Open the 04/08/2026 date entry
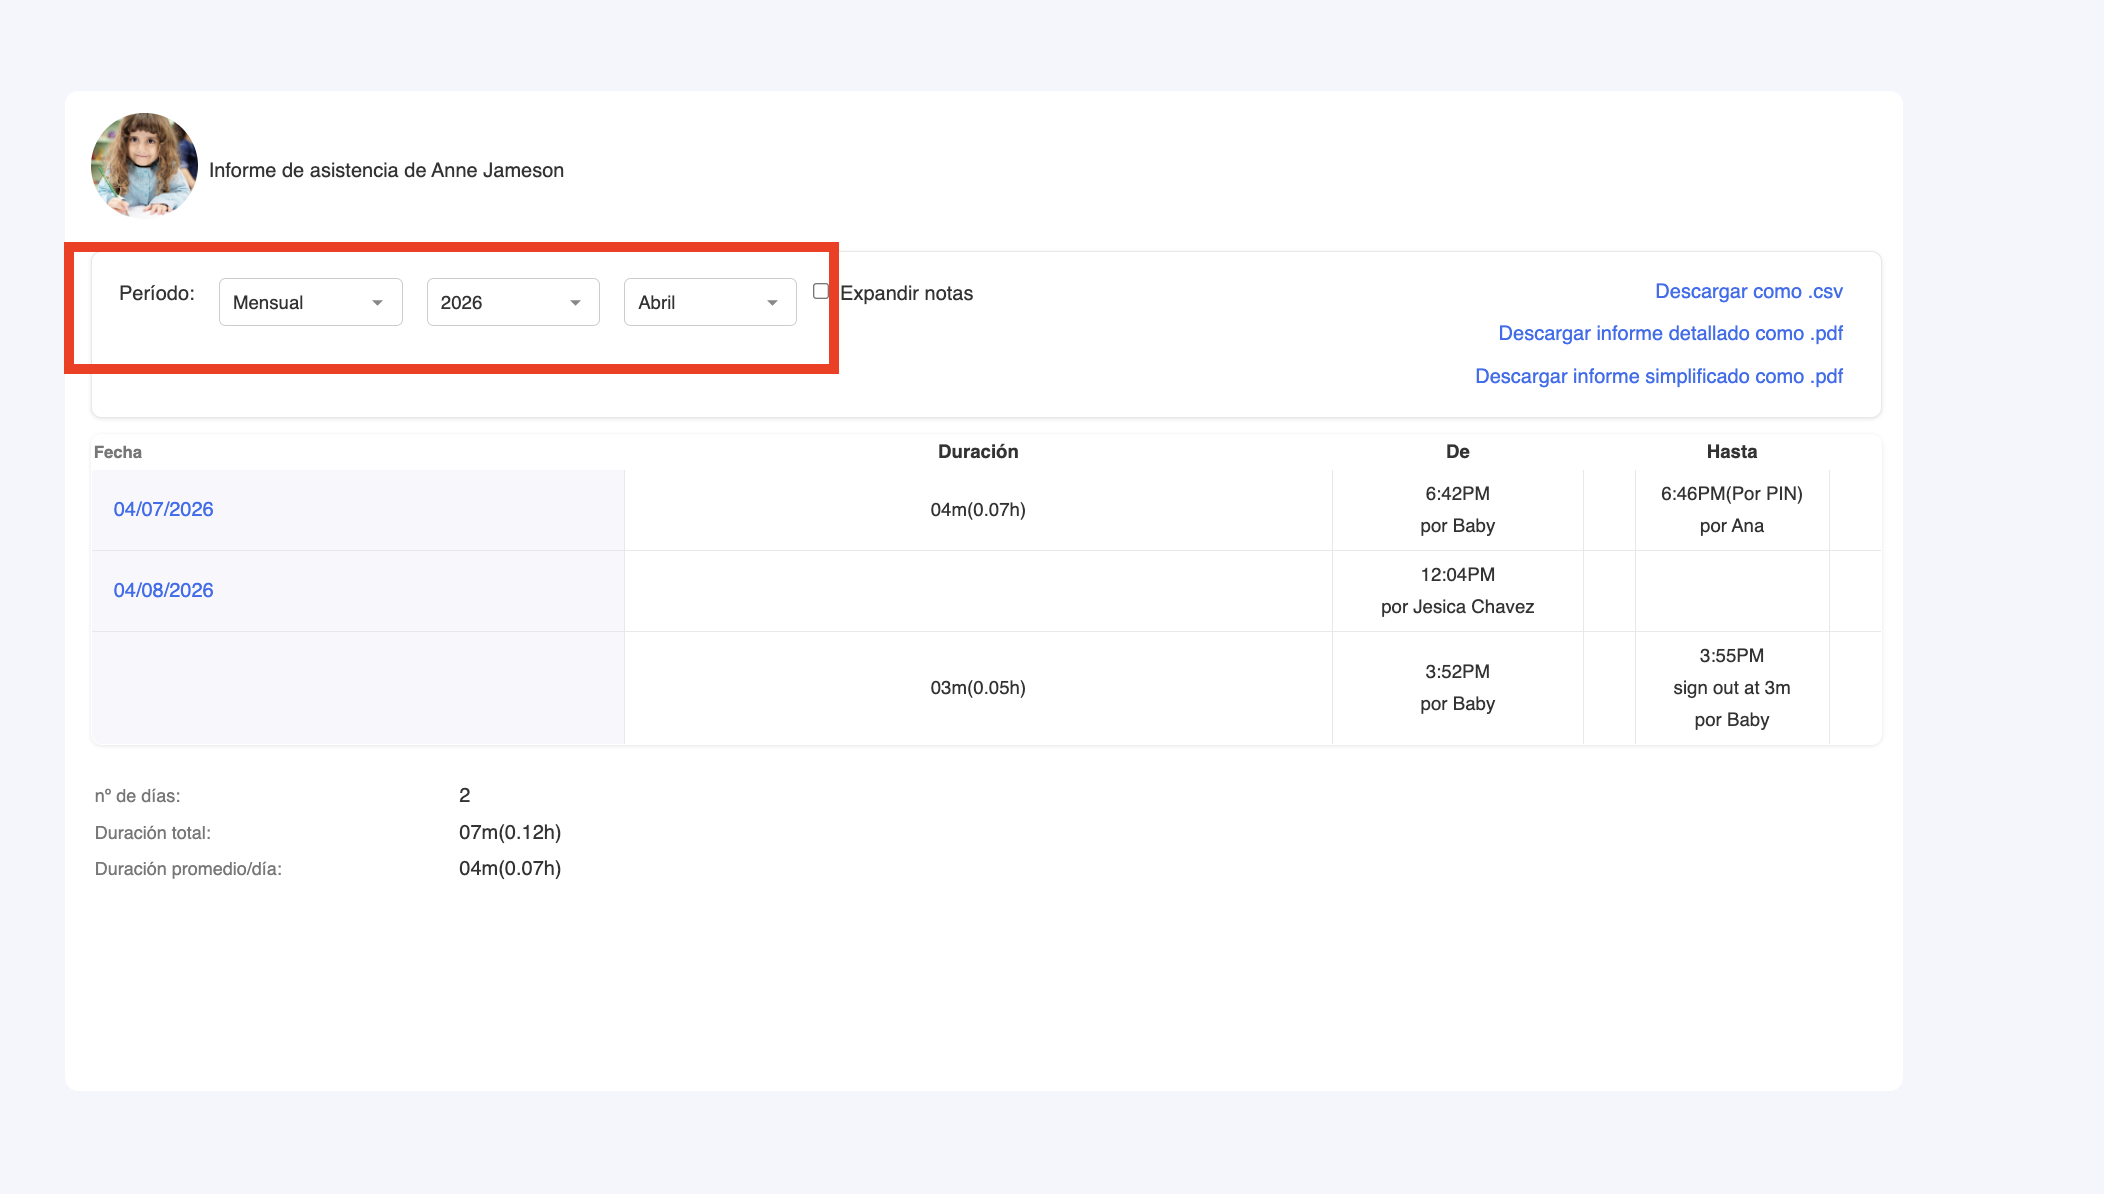The image size is (2104, 1194). pyautogui.click(x=163, y=590)
